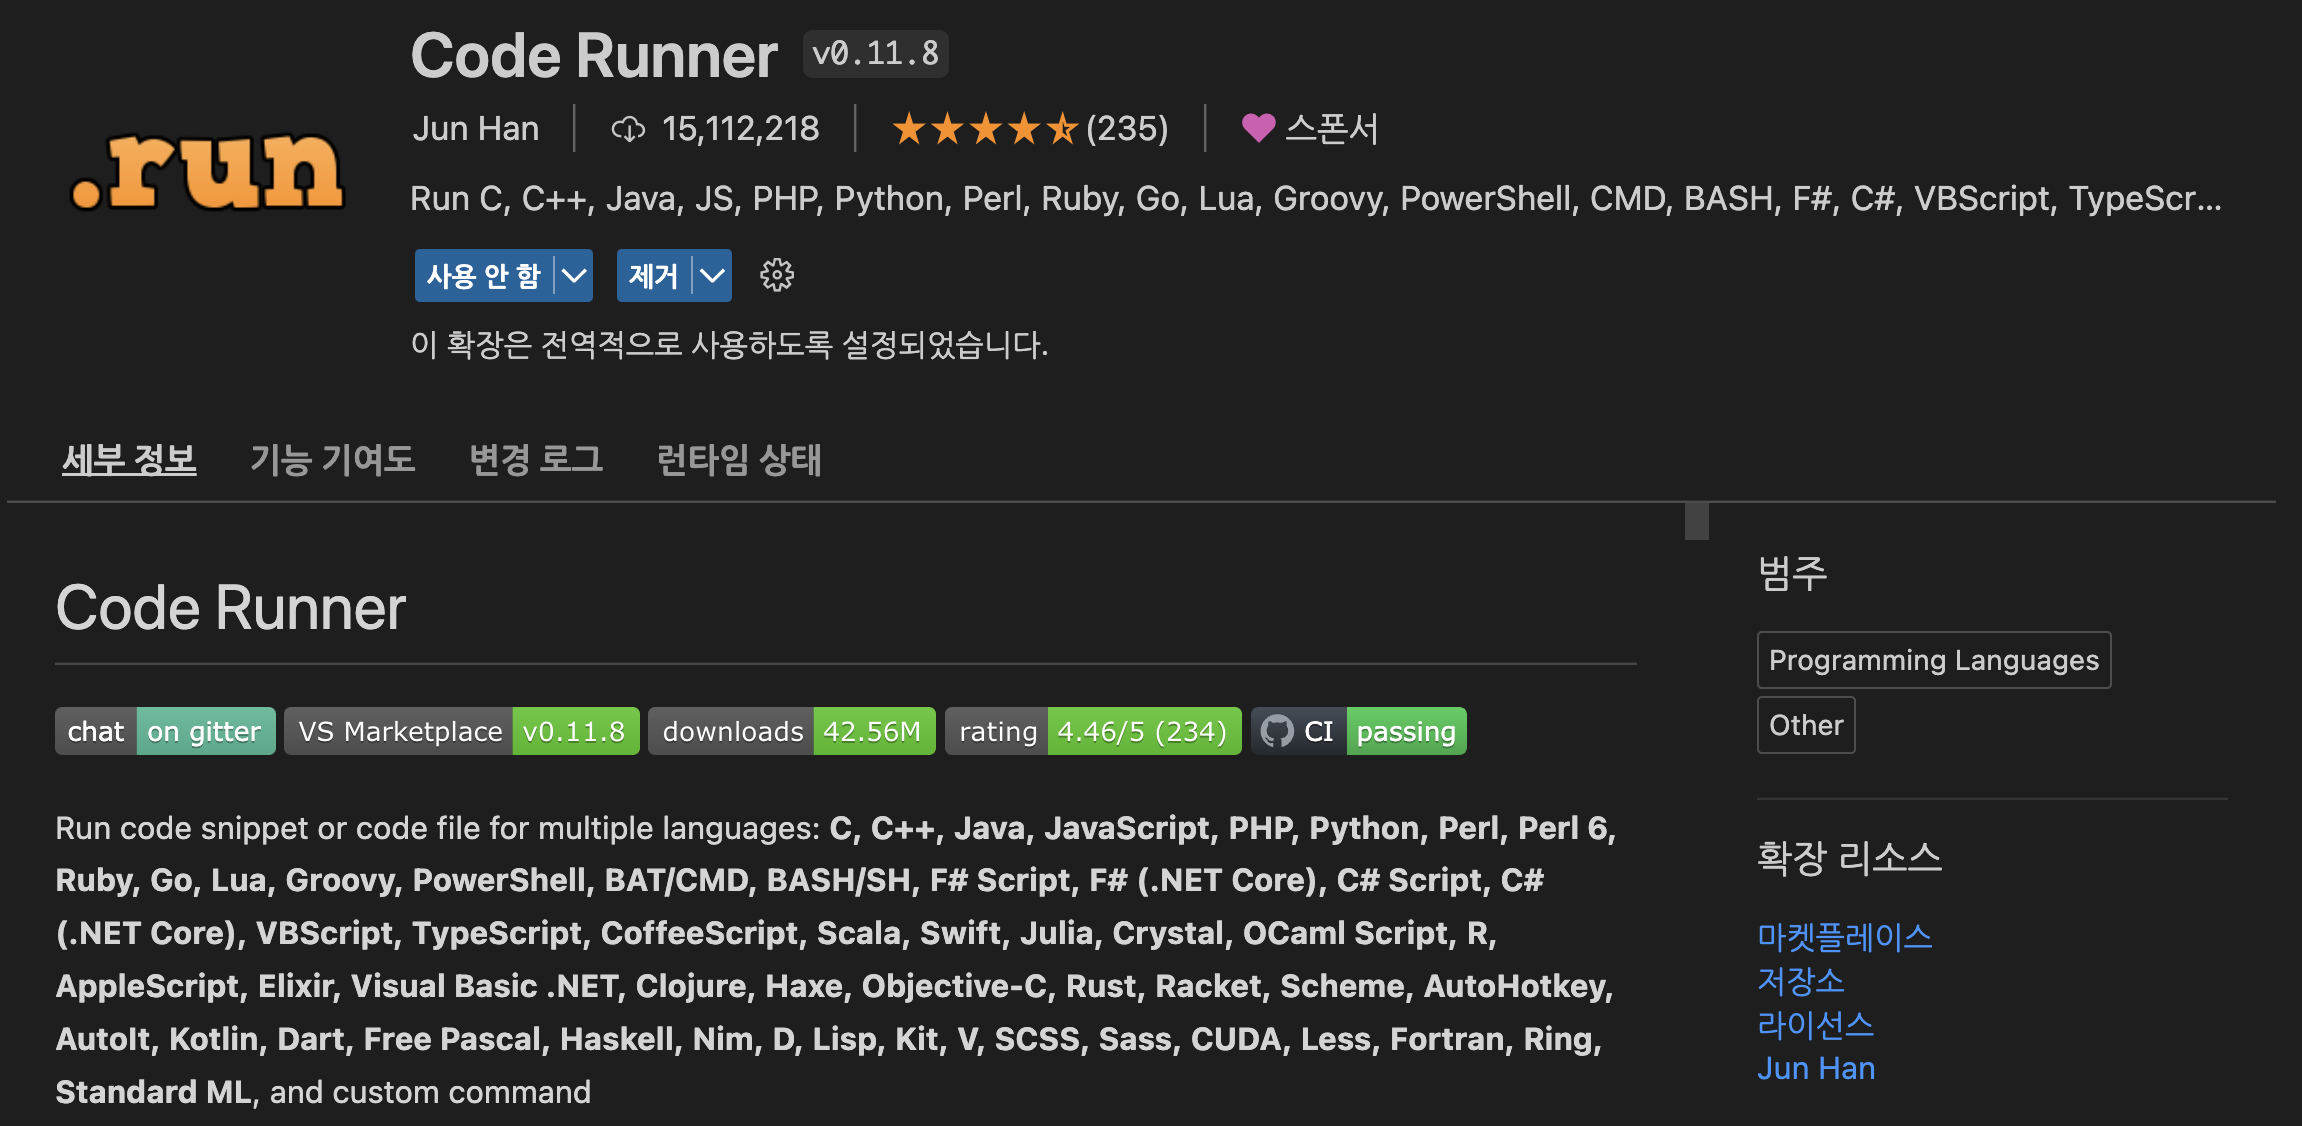Image resolution: width=2302 pixels, height=1126 pixels.
Task: Click the extension settings gear icon
Action: [x=776, y=275]
